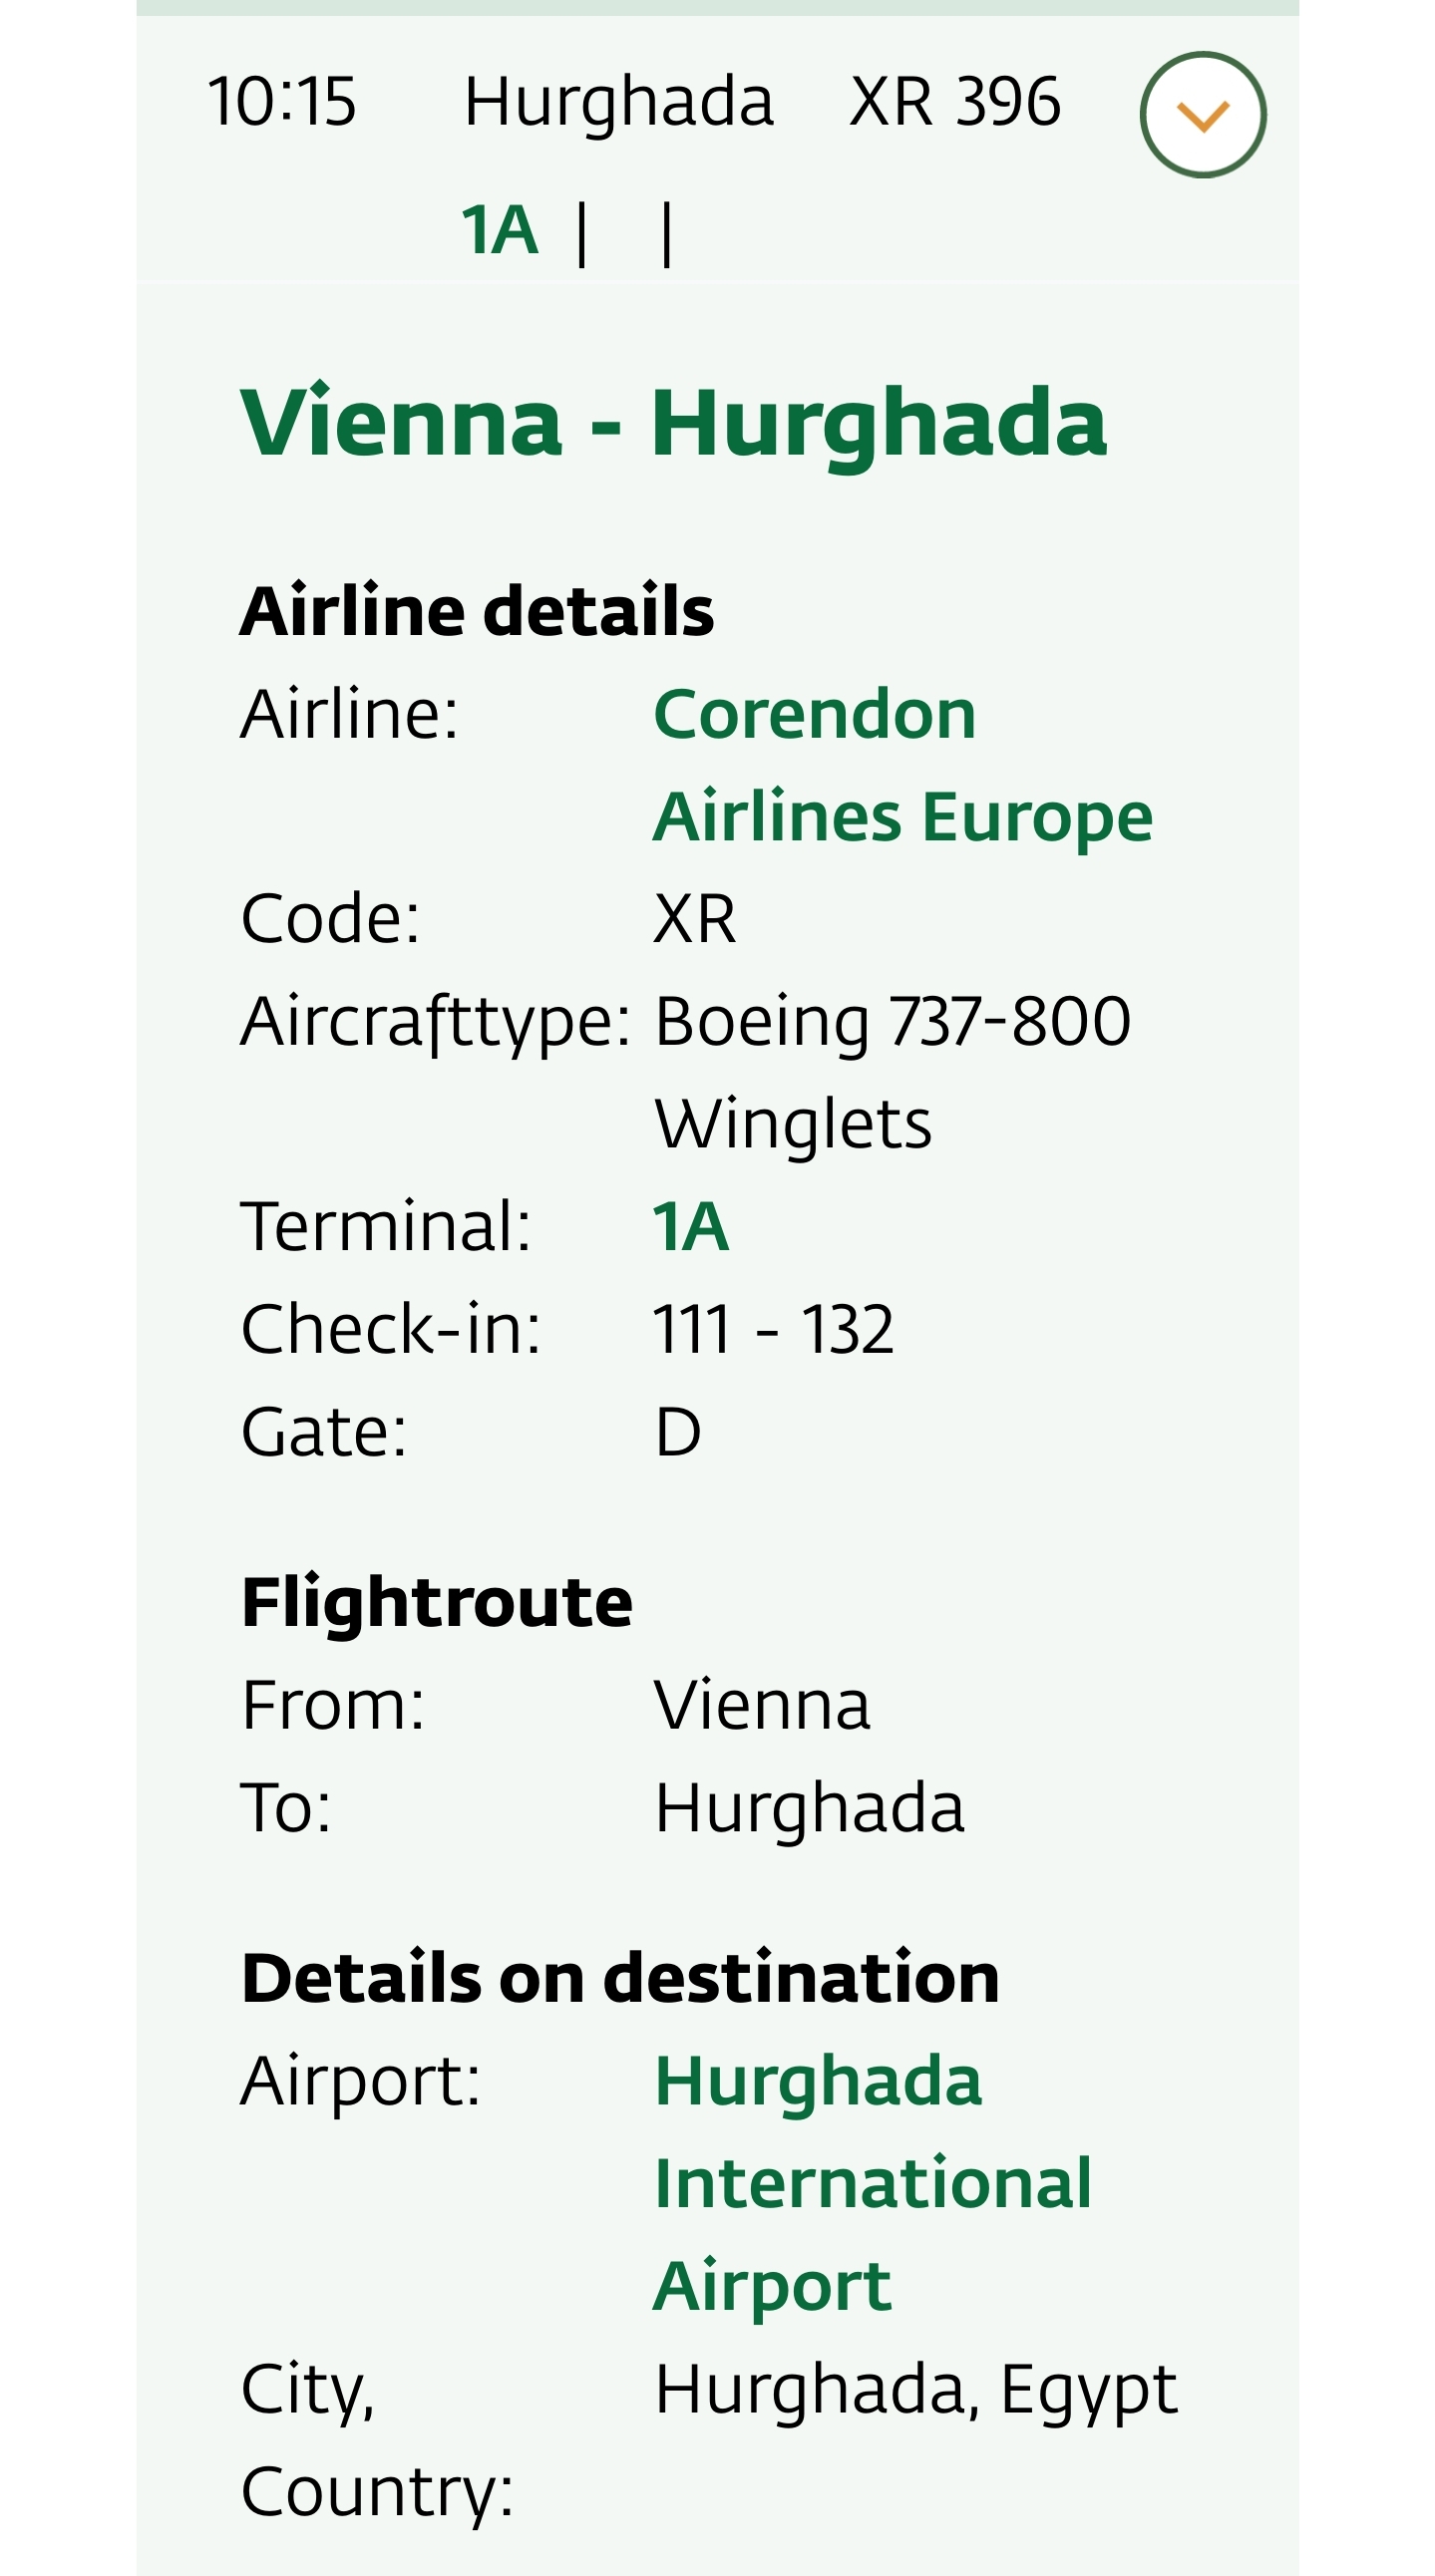Open terminal 1A link under flight header
The width and height of the screenshot is (1435, 2576).
[x=499, y=230]
